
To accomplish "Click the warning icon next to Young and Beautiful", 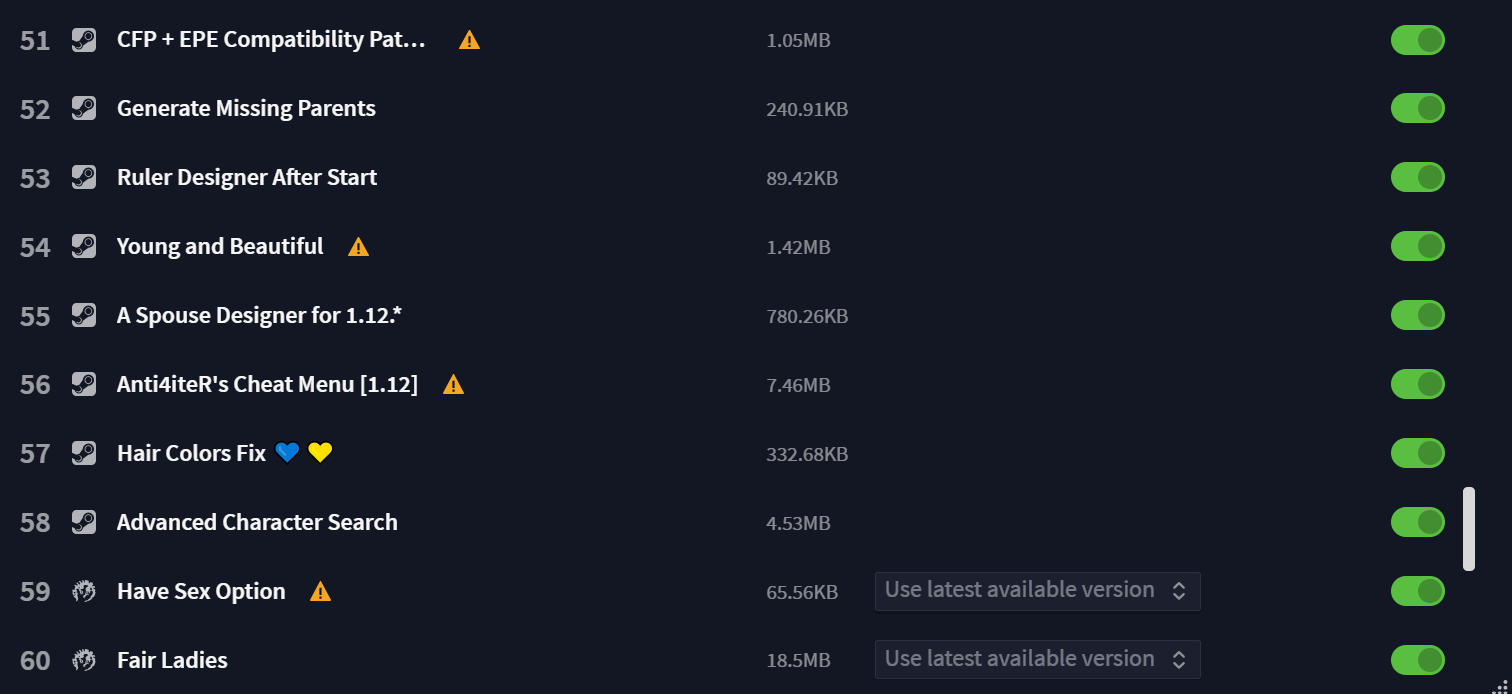I will pyautogui.click(x=358, y=247).
